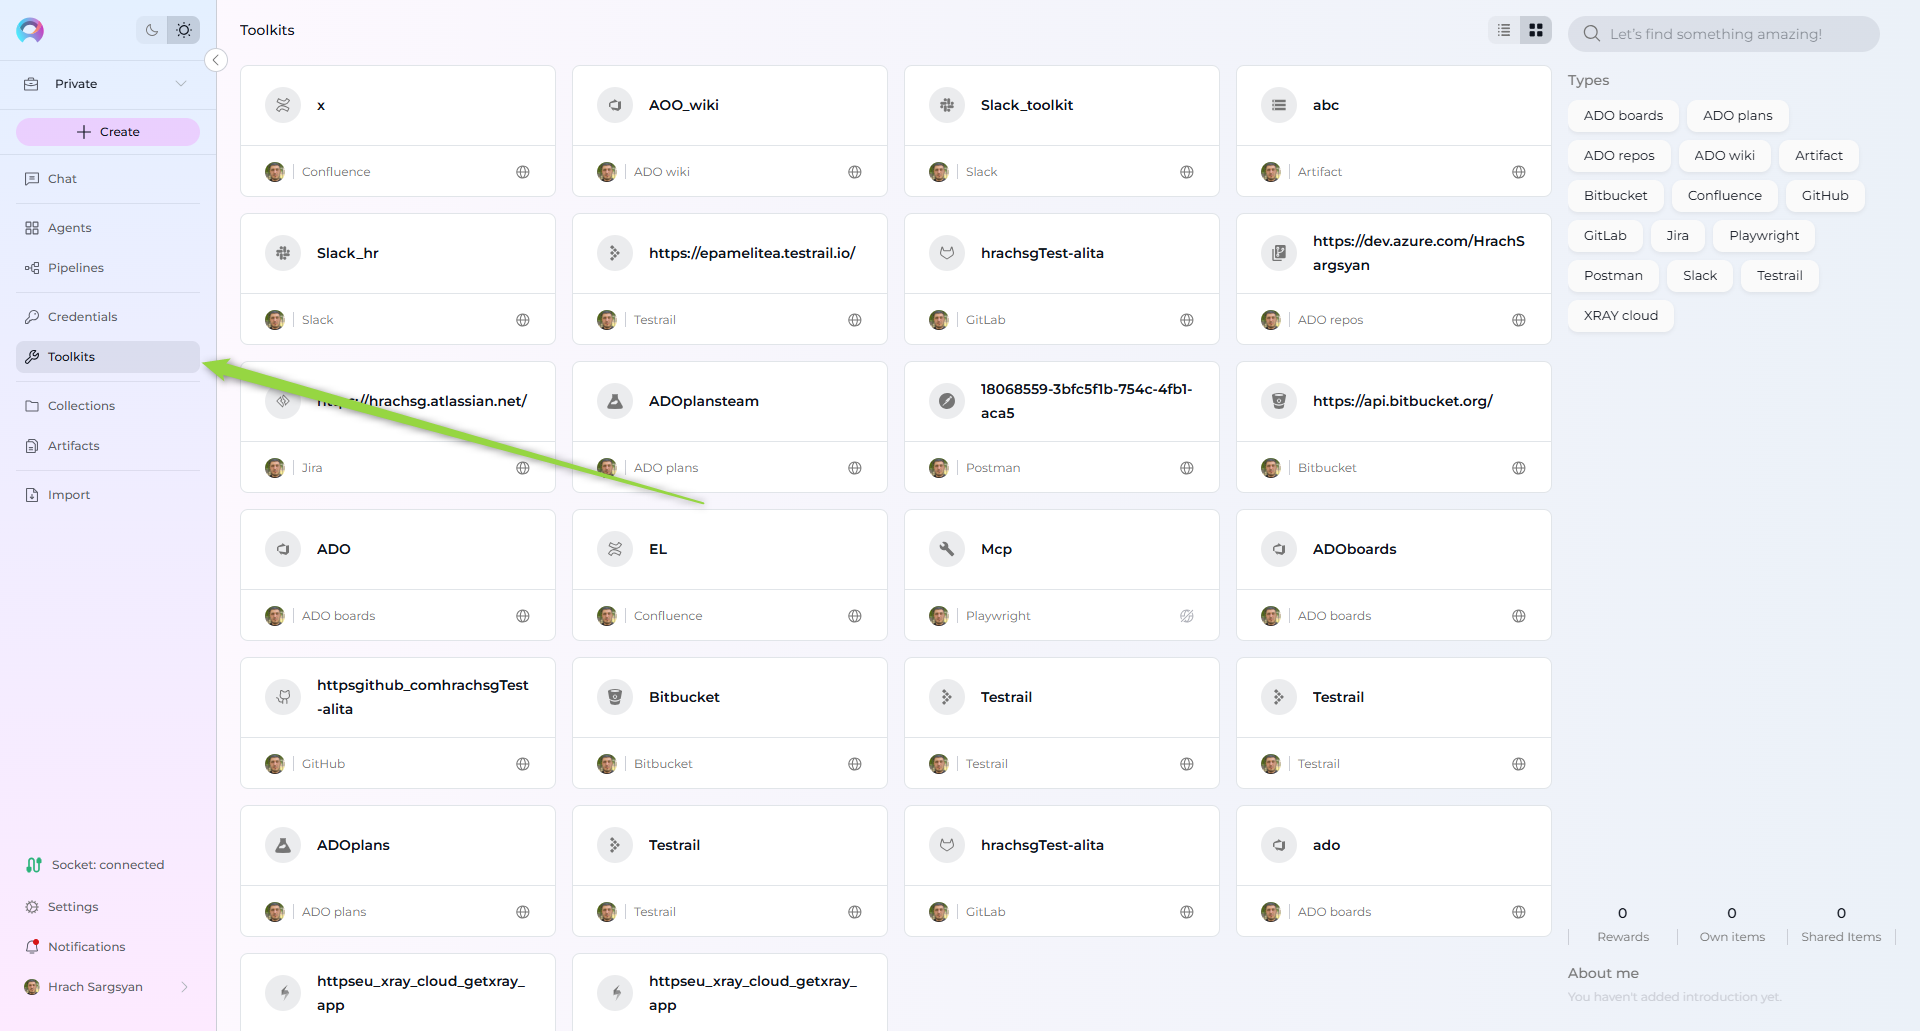Filter by ADO repos type
Viewport: 1920px width, 1031px height.
coord(1619,156)
